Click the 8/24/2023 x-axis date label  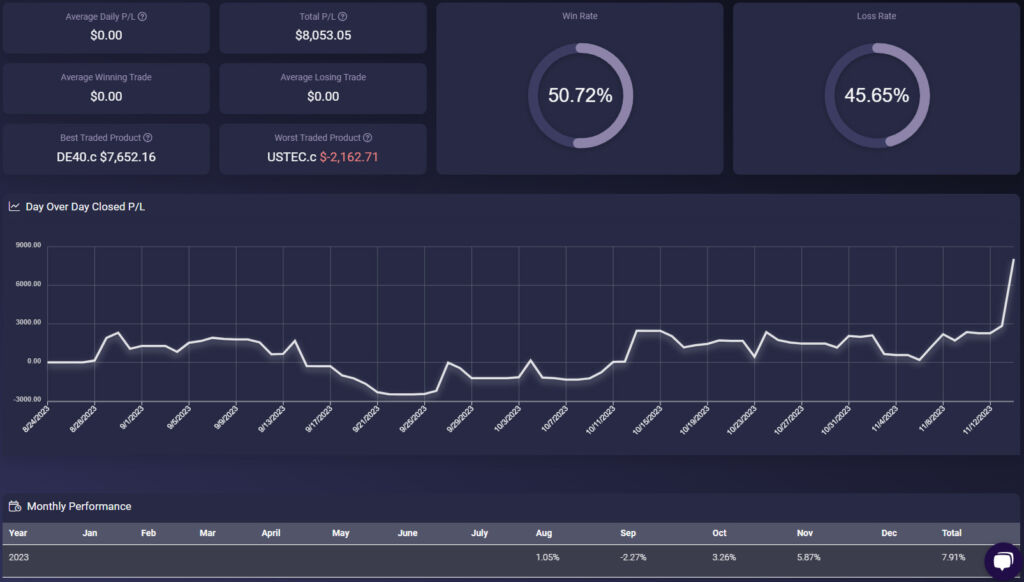coord(37,419)
